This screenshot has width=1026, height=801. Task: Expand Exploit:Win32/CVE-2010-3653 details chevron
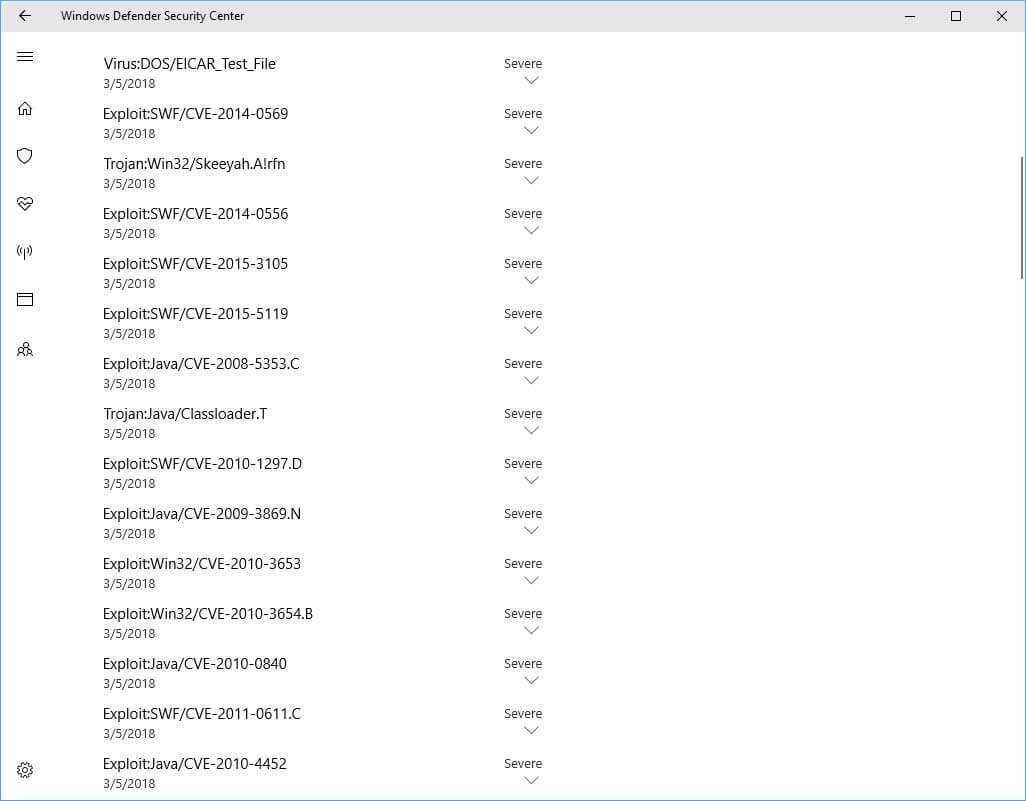click(531, 580)
